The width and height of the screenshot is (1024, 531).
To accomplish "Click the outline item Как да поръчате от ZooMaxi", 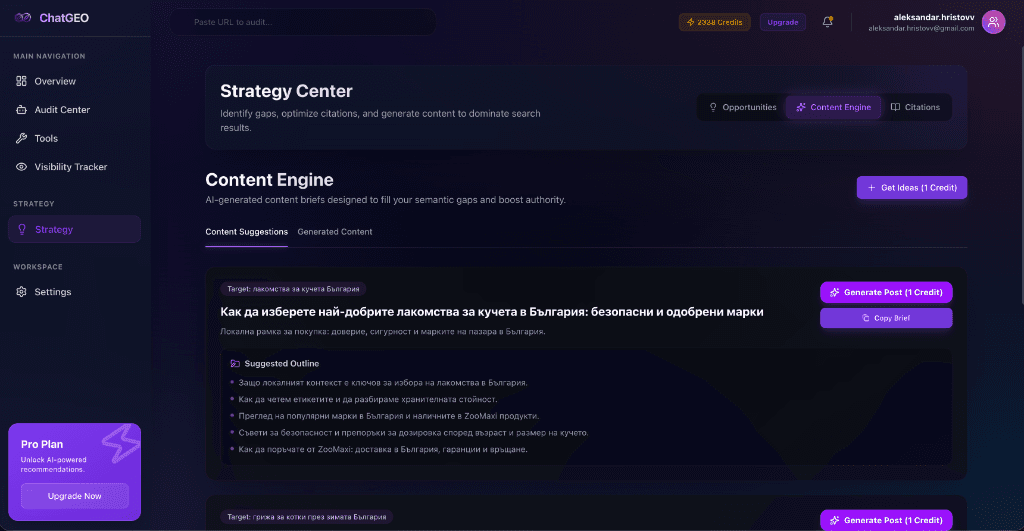I will pyautogui.click(x=383, y=449).
